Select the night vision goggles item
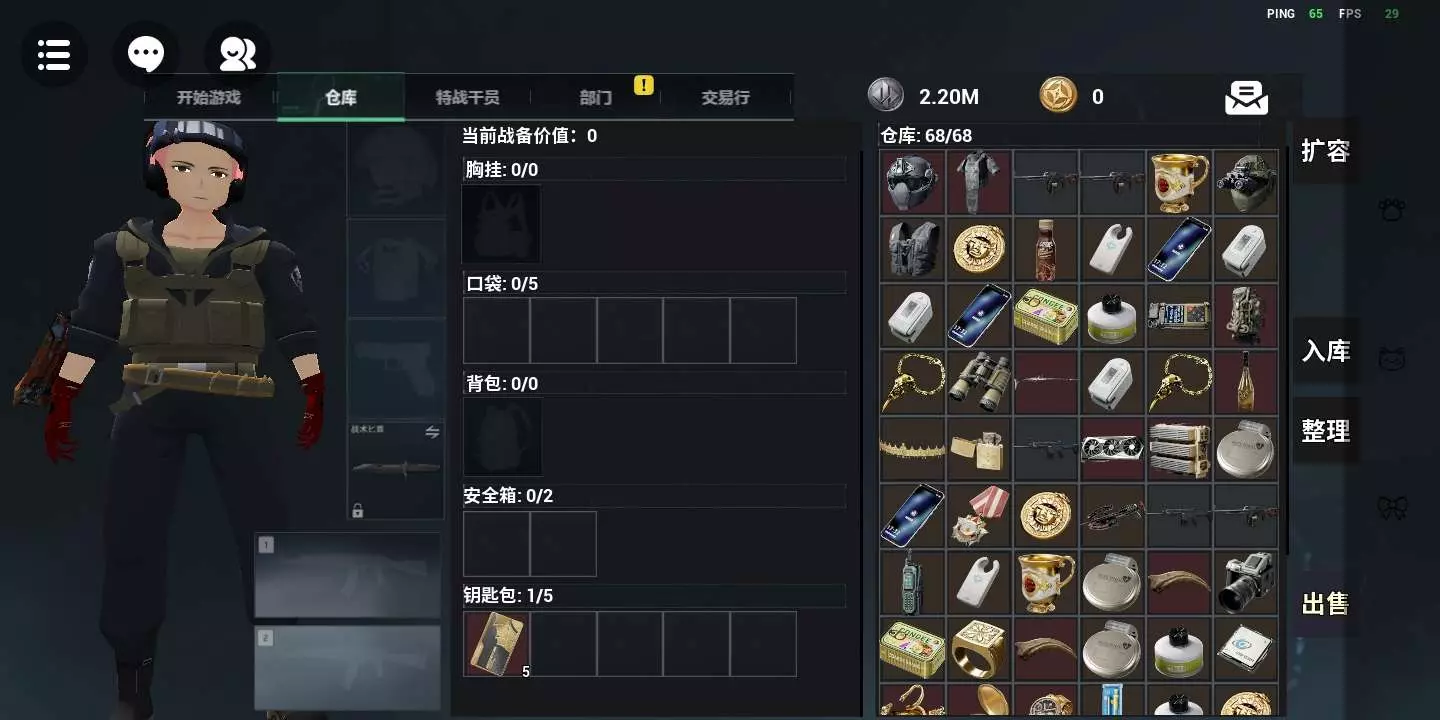This screenshot has height=720, width=1440. (1246, 182)
